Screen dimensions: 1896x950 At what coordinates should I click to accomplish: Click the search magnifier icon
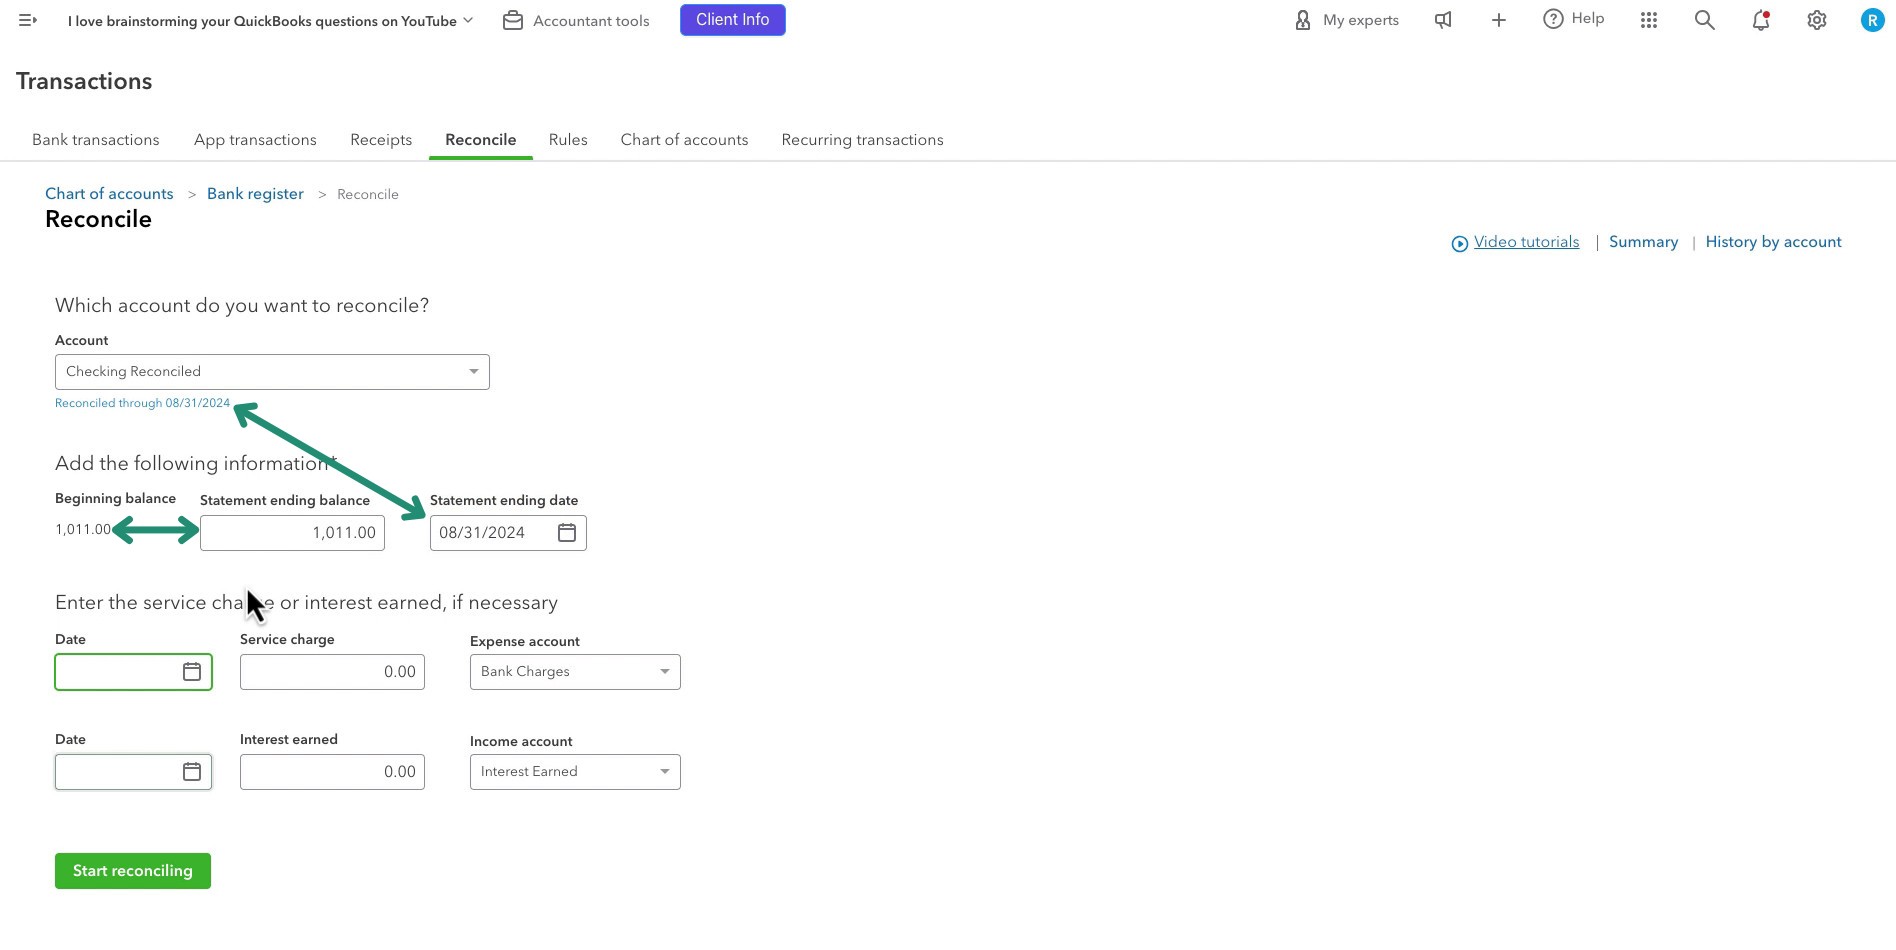(1705, 20)
